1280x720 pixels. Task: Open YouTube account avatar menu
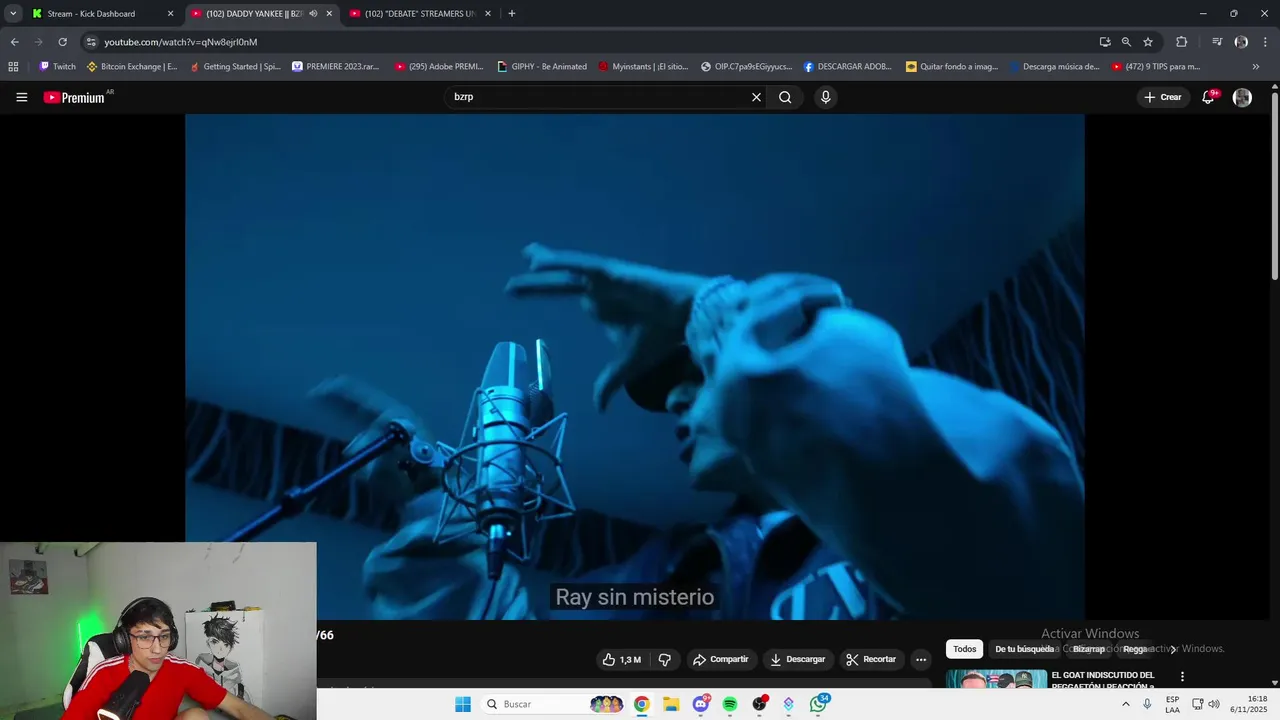point(1242,97)
